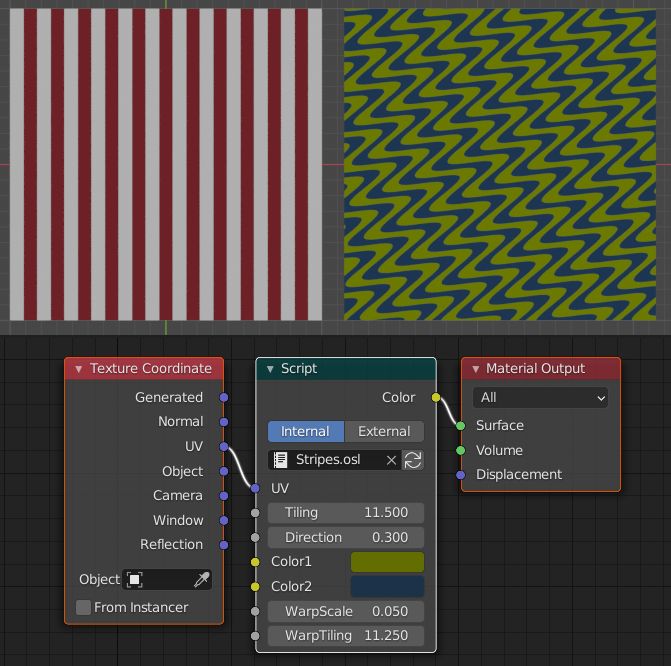
Task: Click the Material Output node title
Action: [x=535, y=369]
